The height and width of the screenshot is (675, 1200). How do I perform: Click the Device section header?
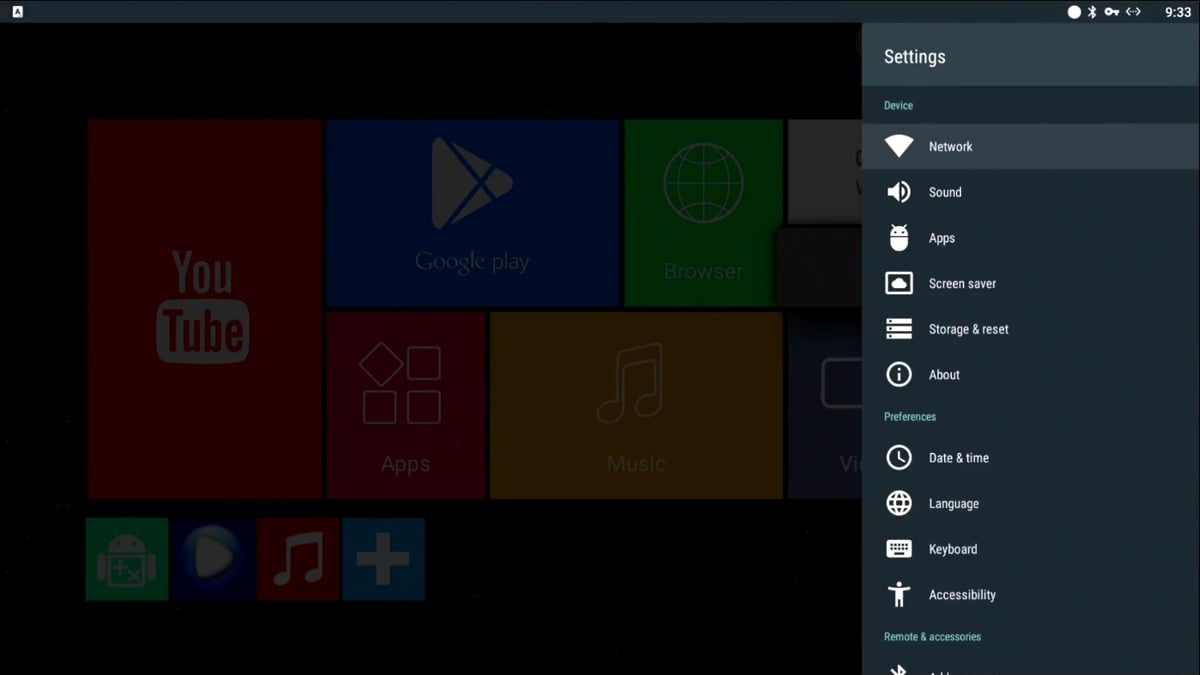click(898, 105)
